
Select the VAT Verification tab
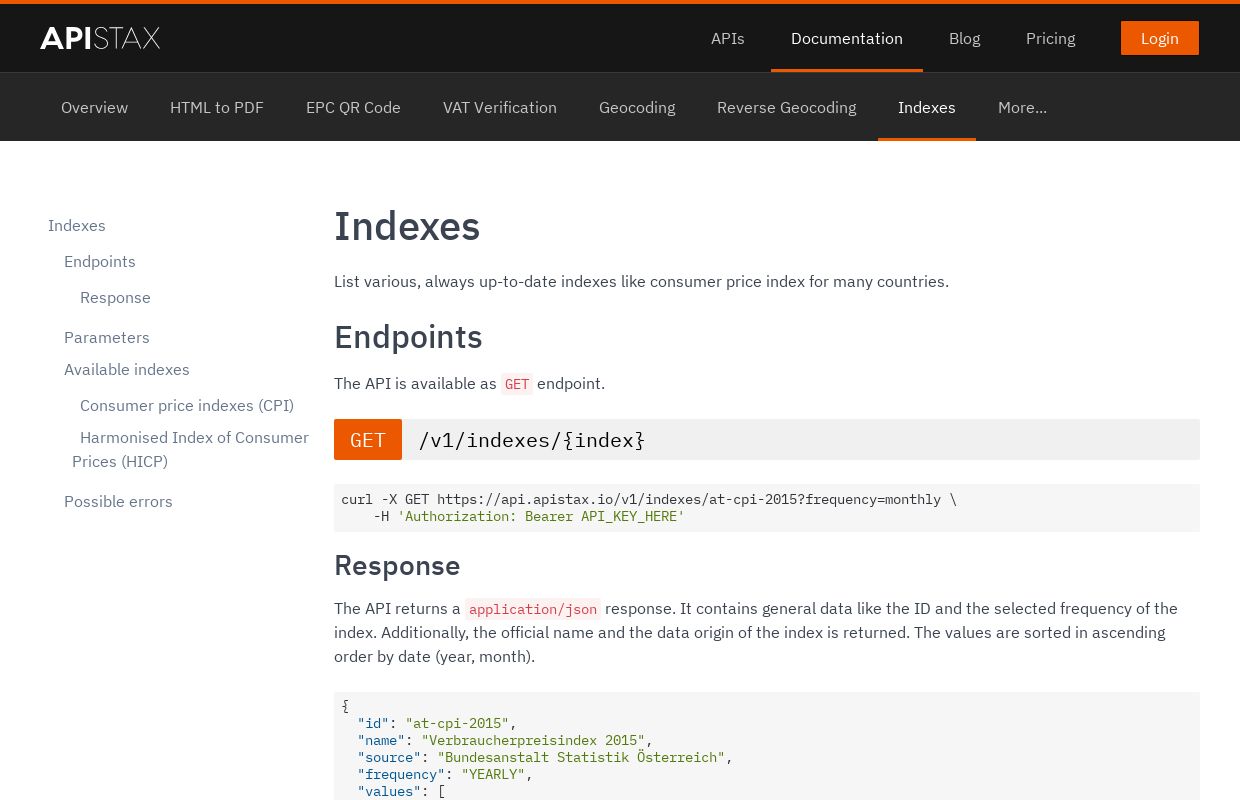pyautogui.click(x=499, y=107)
